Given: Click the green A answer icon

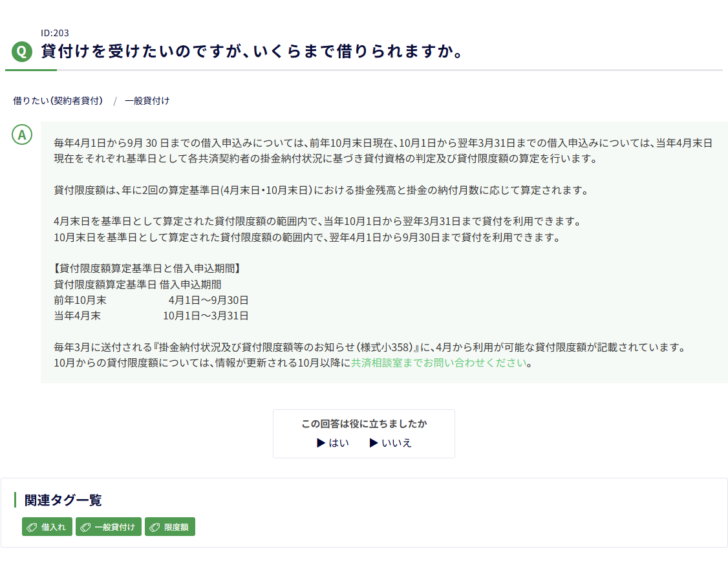Looking at the screenshot, I should pos(22,135).
